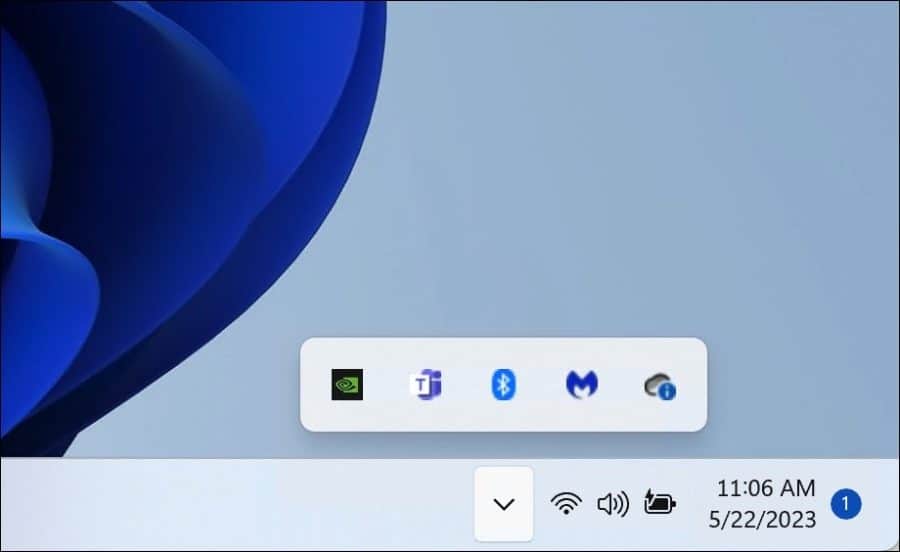
Task: Collapse the hidden icons chevron
Action: [x=503, y=504]
